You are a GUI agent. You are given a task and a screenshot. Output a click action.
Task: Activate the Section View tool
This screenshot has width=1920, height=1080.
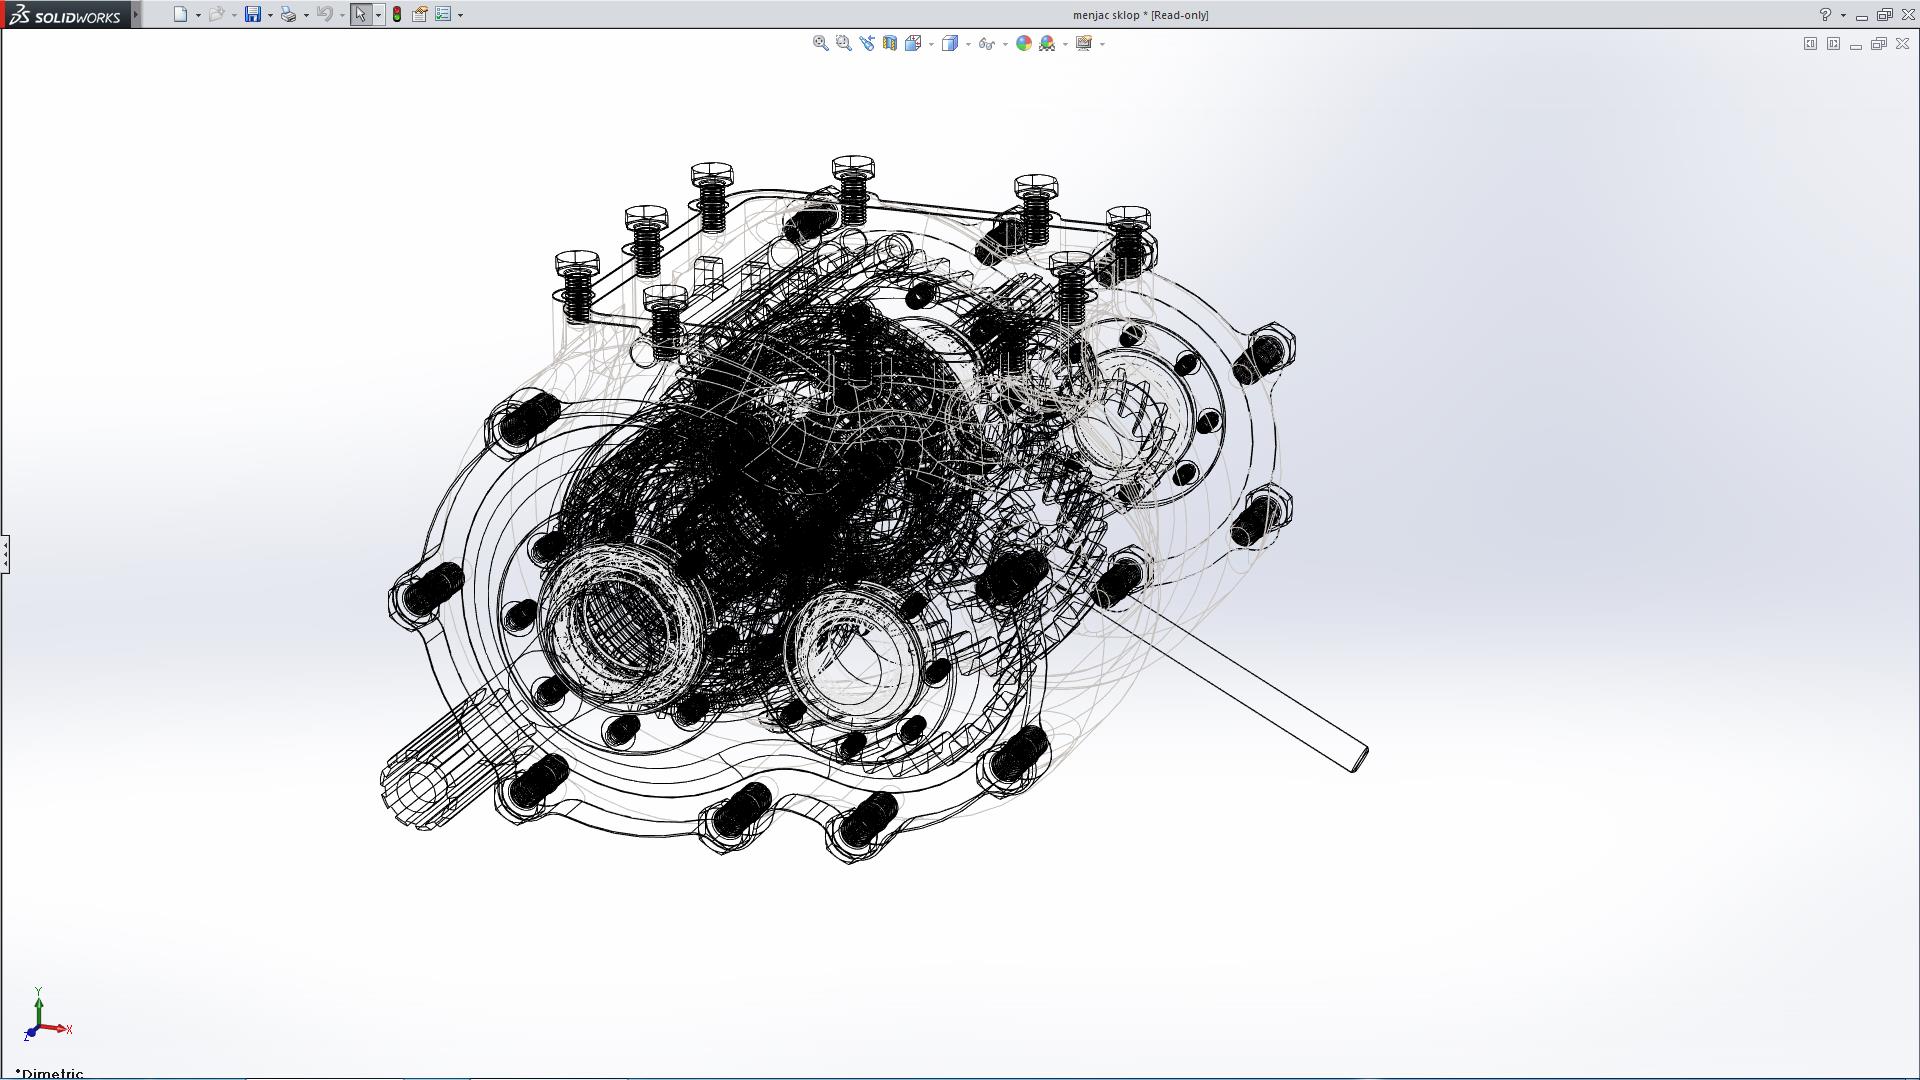(889, 43)
